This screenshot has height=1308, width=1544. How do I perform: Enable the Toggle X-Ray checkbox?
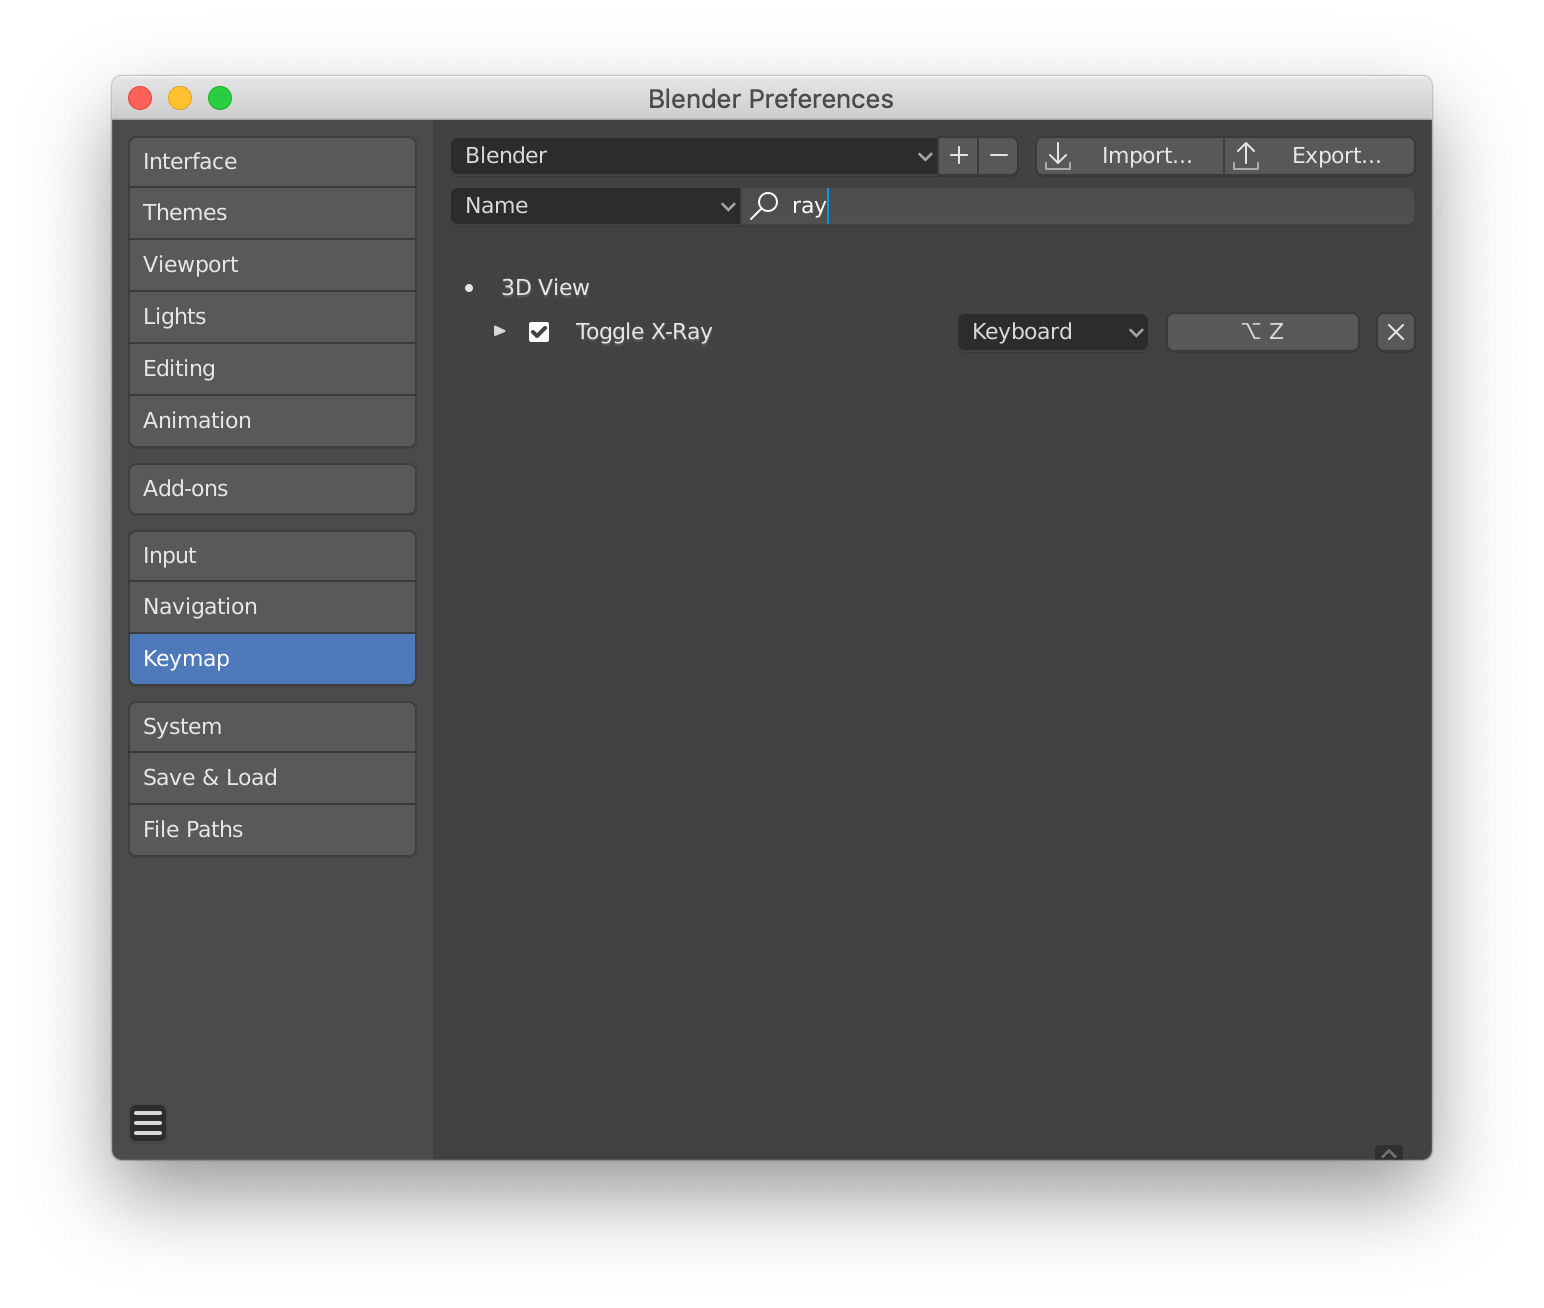(x=539, y=331)
